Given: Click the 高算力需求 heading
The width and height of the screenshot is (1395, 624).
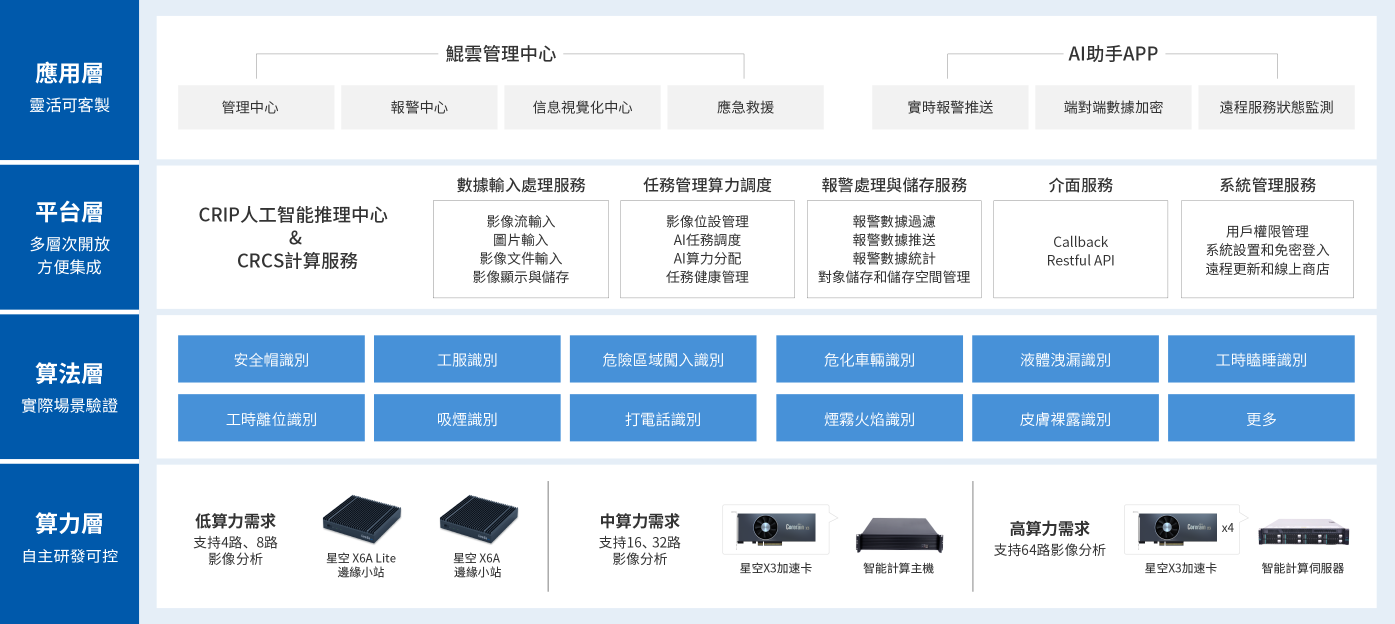Looking at the screenshot, I should [1049, 528].
